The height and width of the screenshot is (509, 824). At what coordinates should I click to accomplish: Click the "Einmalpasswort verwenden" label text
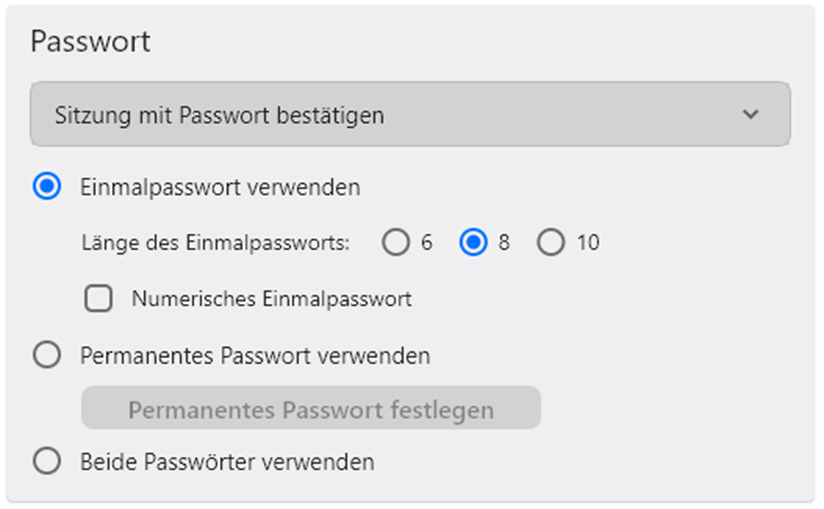pos(220,187)
